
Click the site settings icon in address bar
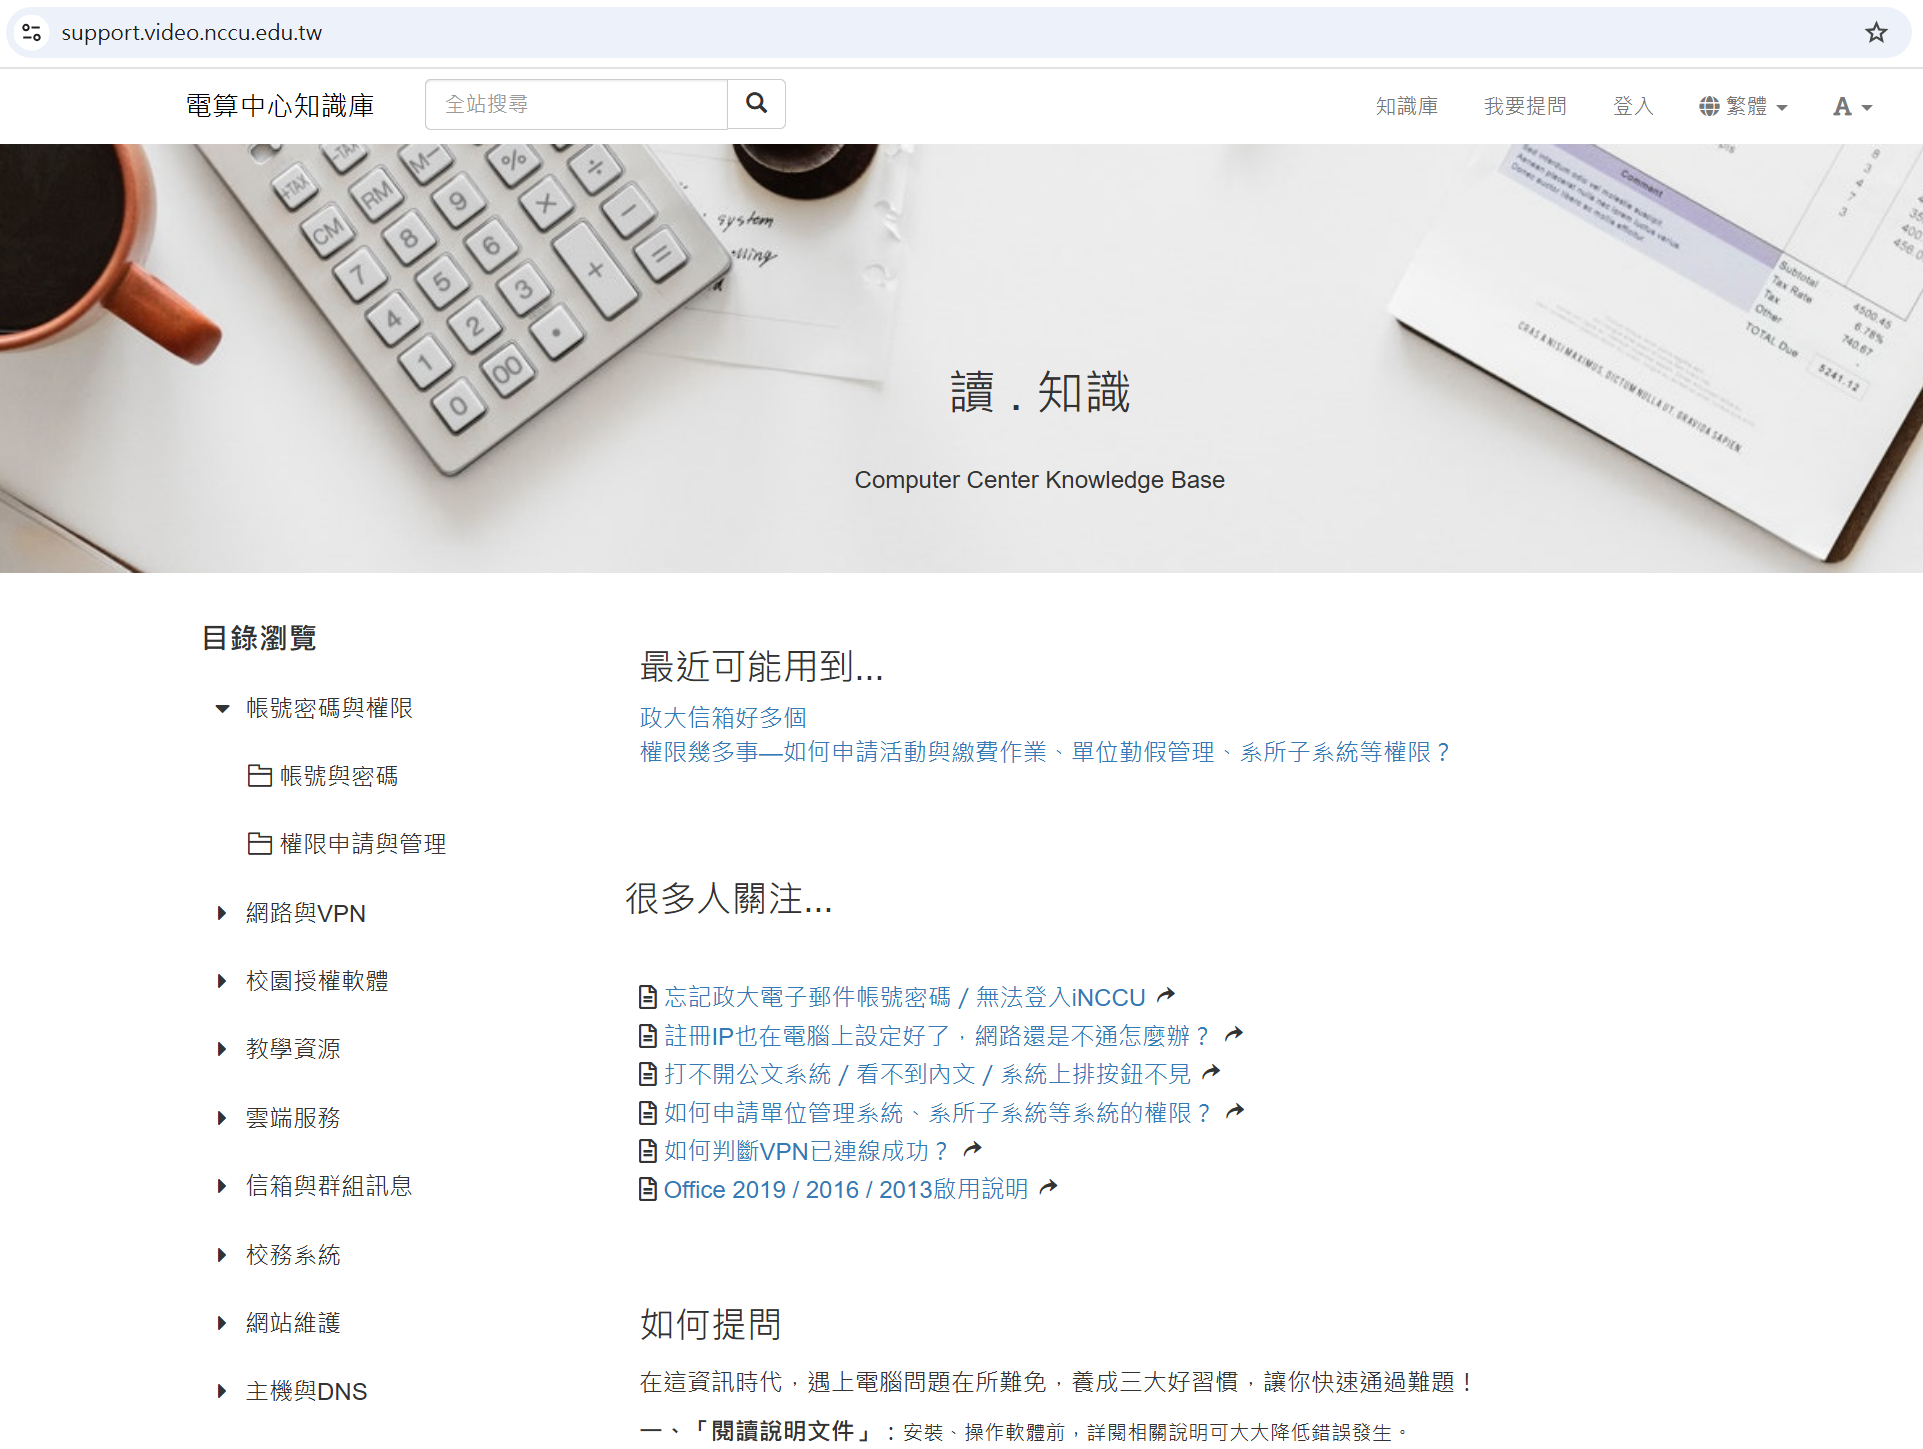30,32
